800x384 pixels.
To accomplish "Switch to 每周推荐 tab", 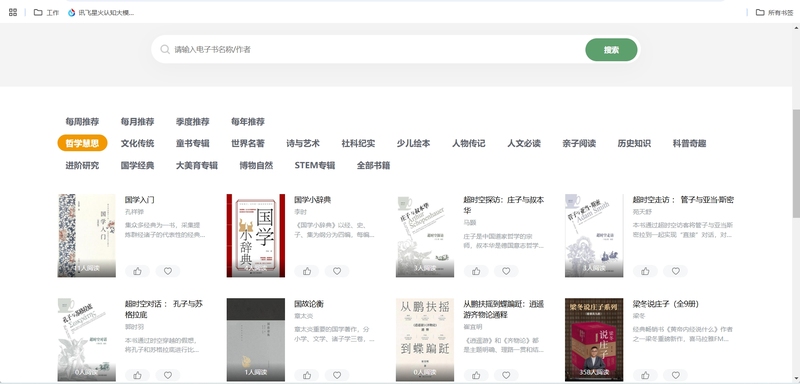I will 82,122.
